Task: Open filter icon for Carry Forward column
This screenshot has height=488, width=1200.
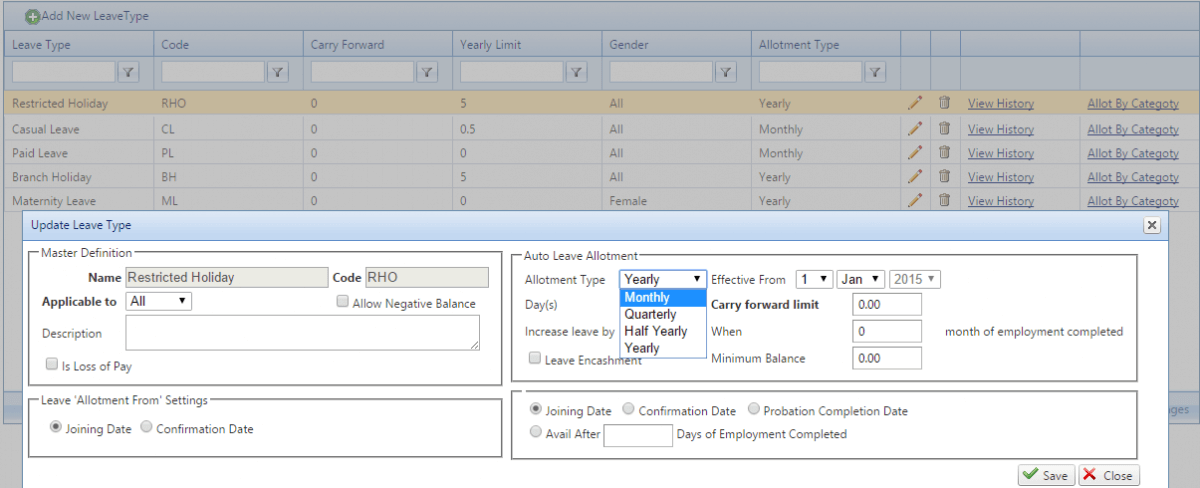Action: pyautogui.click(x=427, y=72)
